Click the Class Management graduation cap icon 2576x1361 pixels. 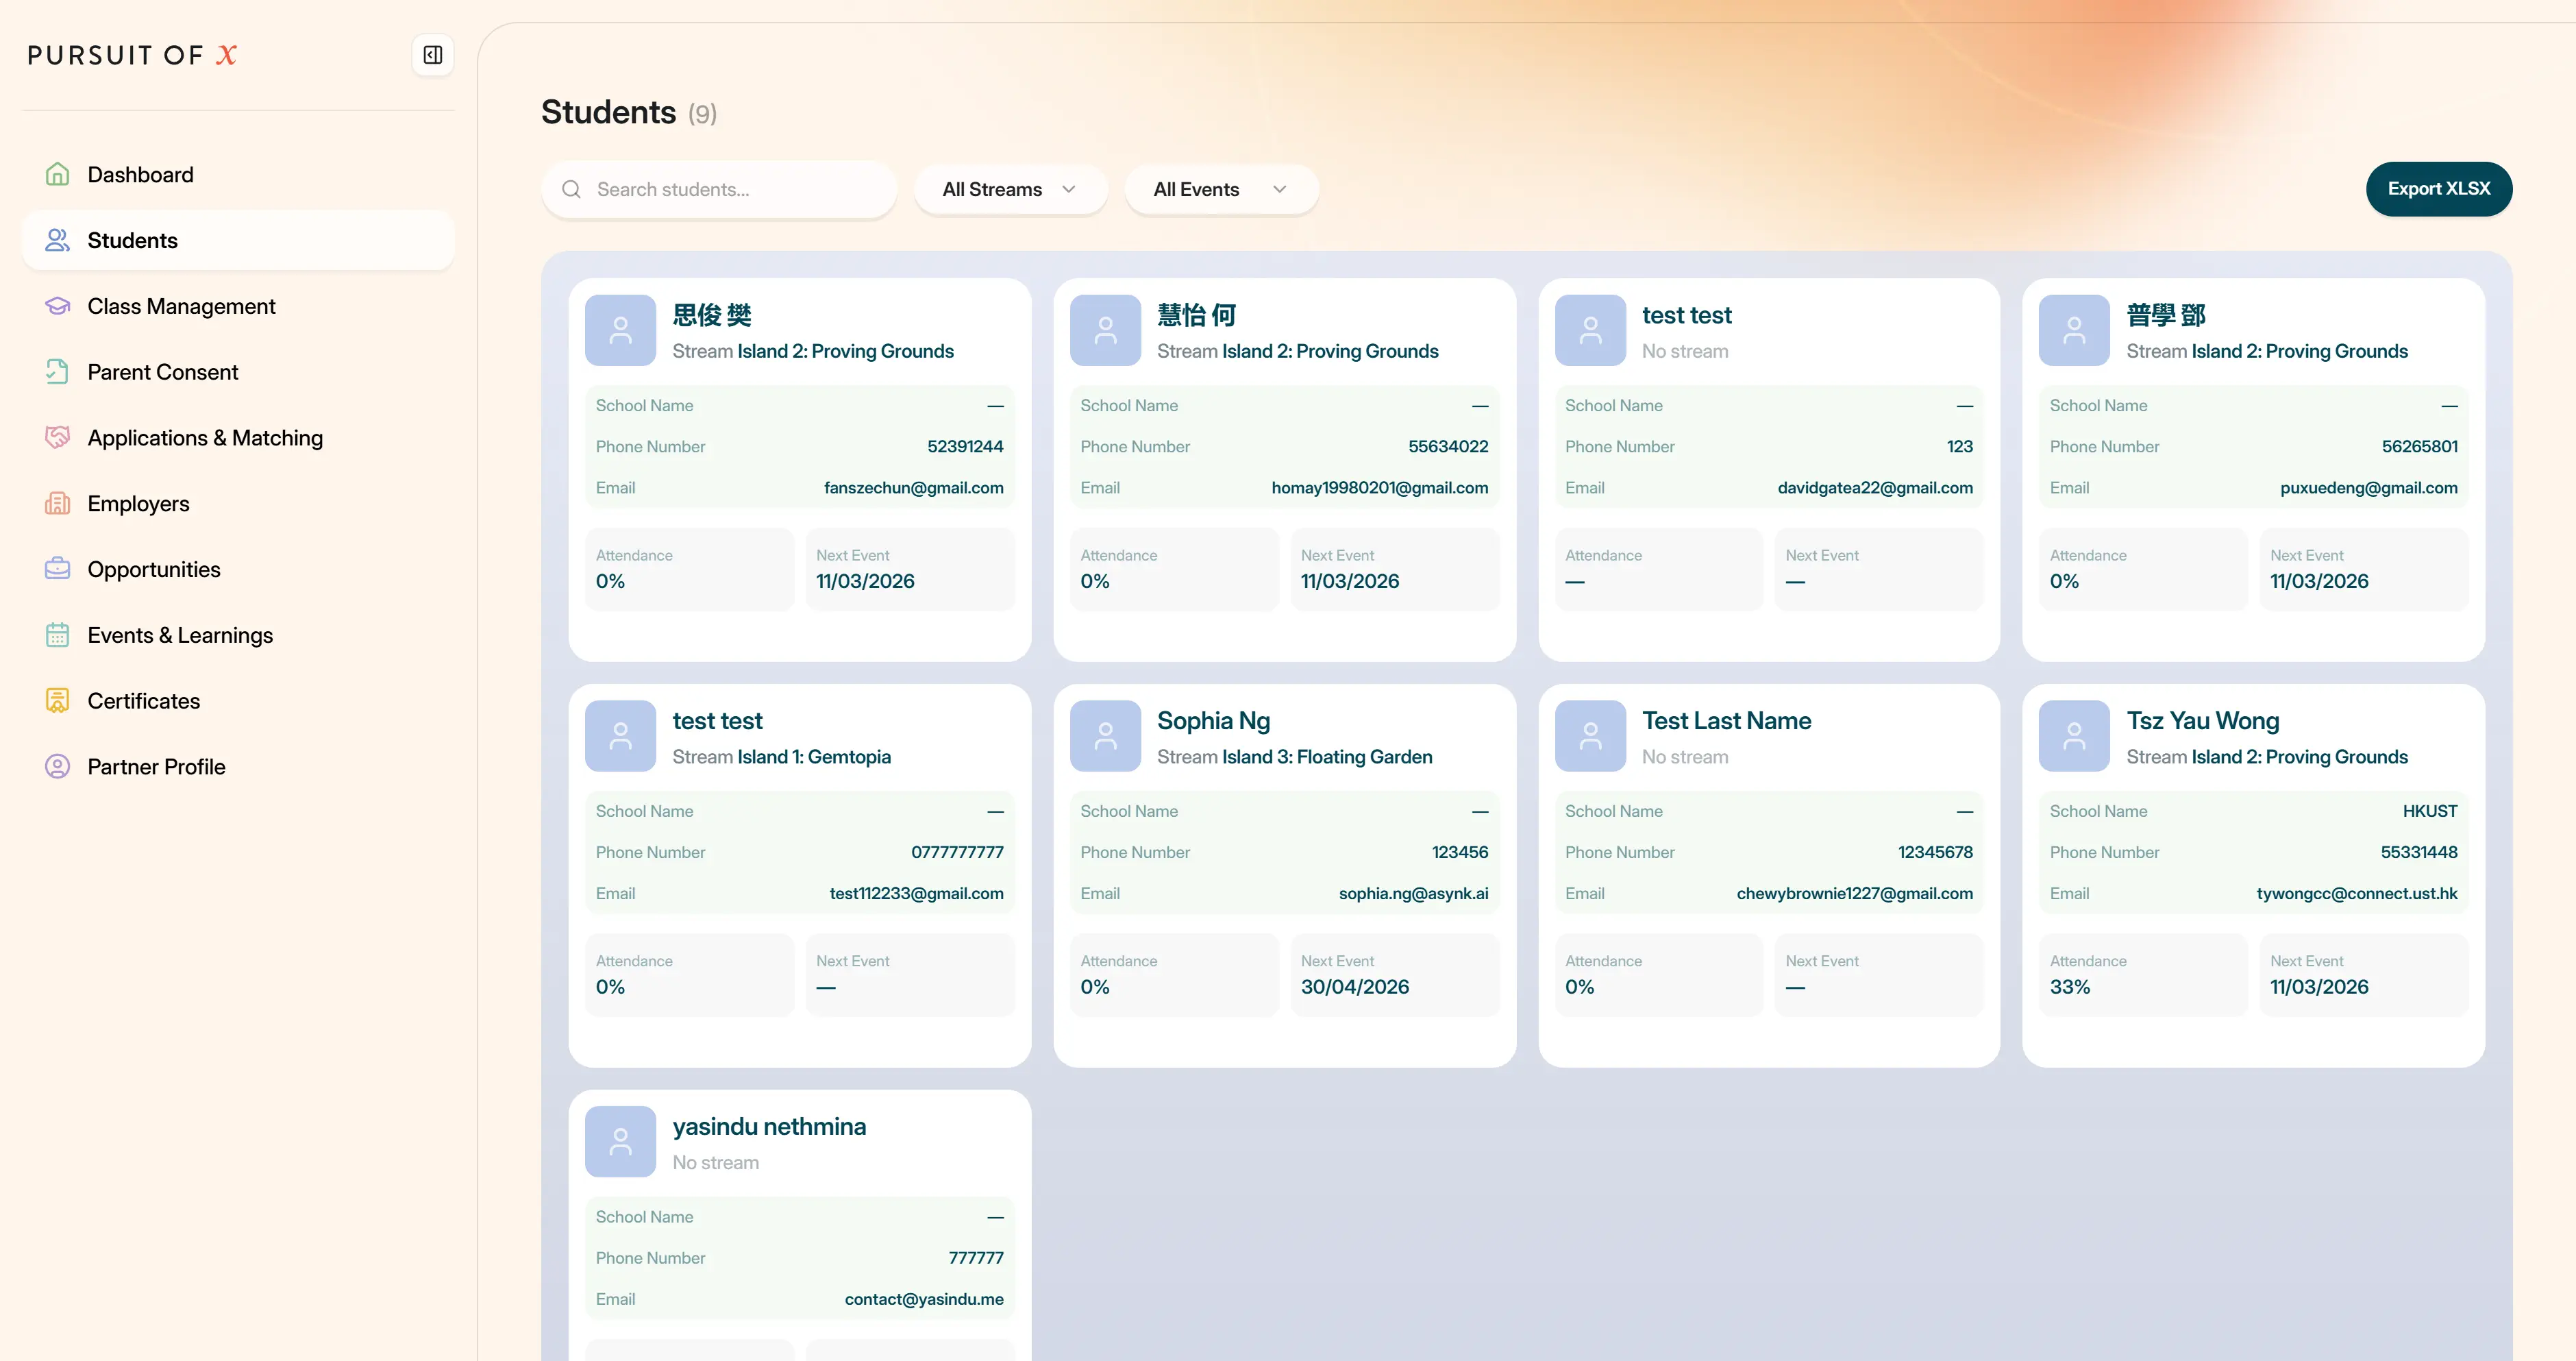coord(58,306)
